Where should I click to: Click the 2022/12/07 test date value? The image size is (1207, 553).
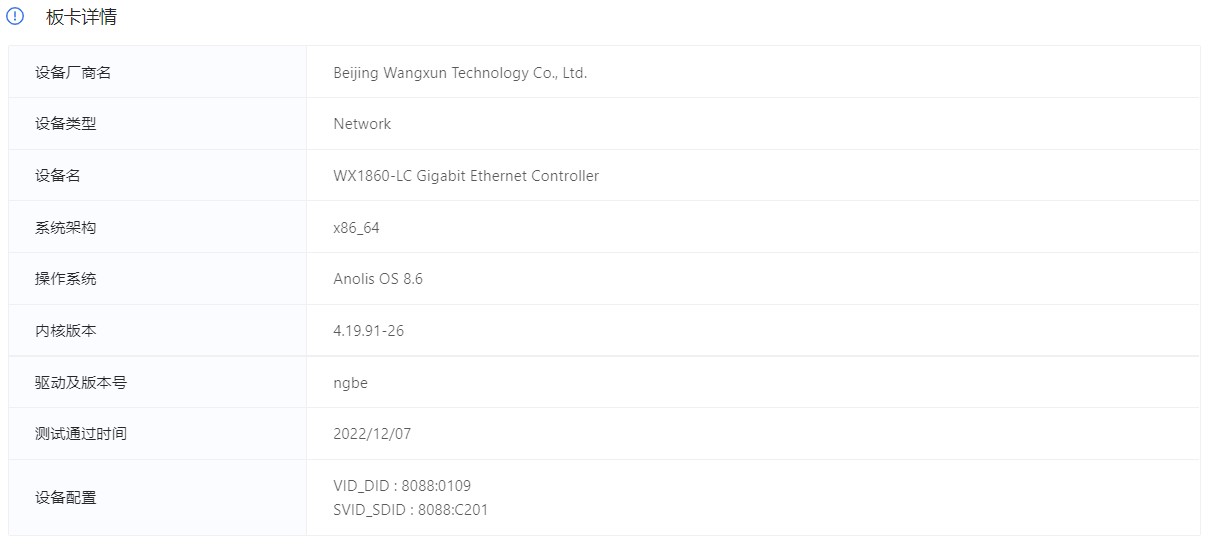(x=372, y=434)
